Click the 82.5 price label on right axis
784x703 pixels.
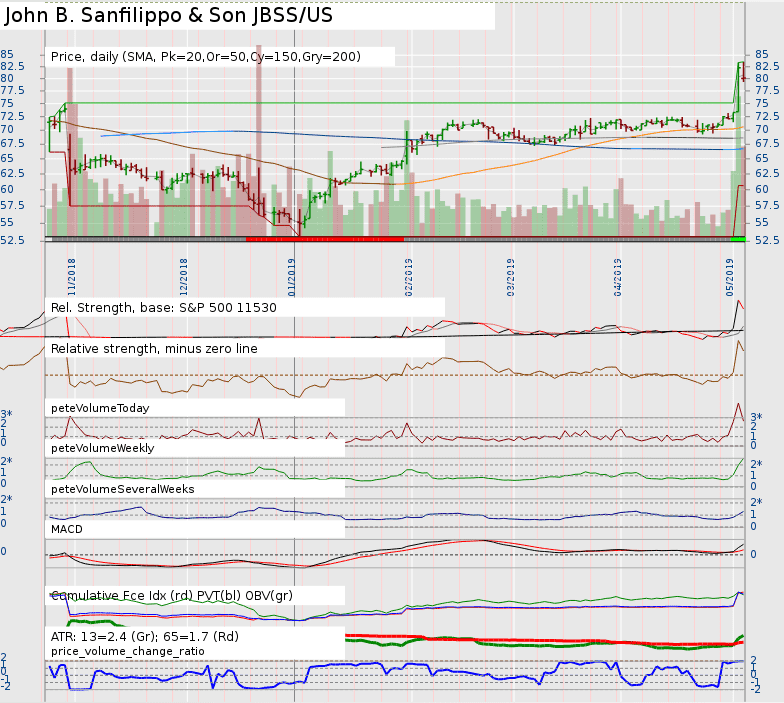[x=767, y=66]
